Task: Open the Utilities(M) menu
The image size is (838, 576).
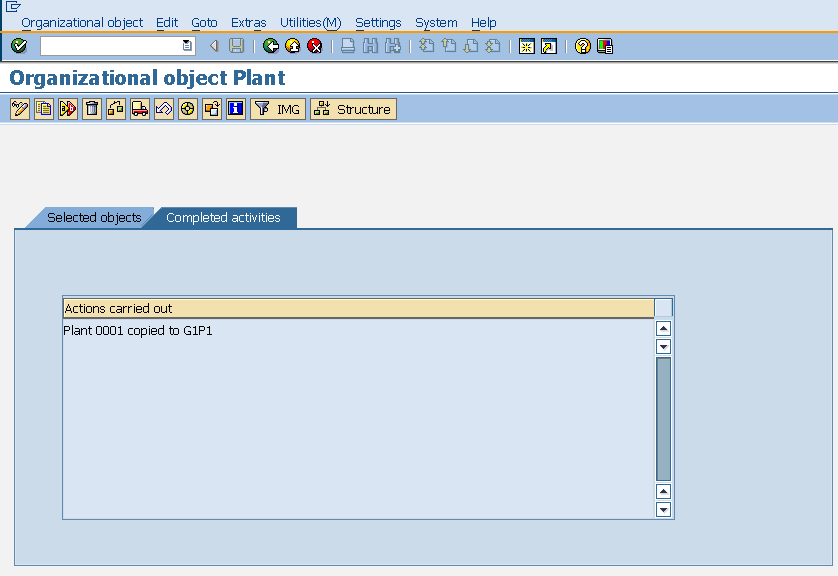Action: (x=310, y=22)
